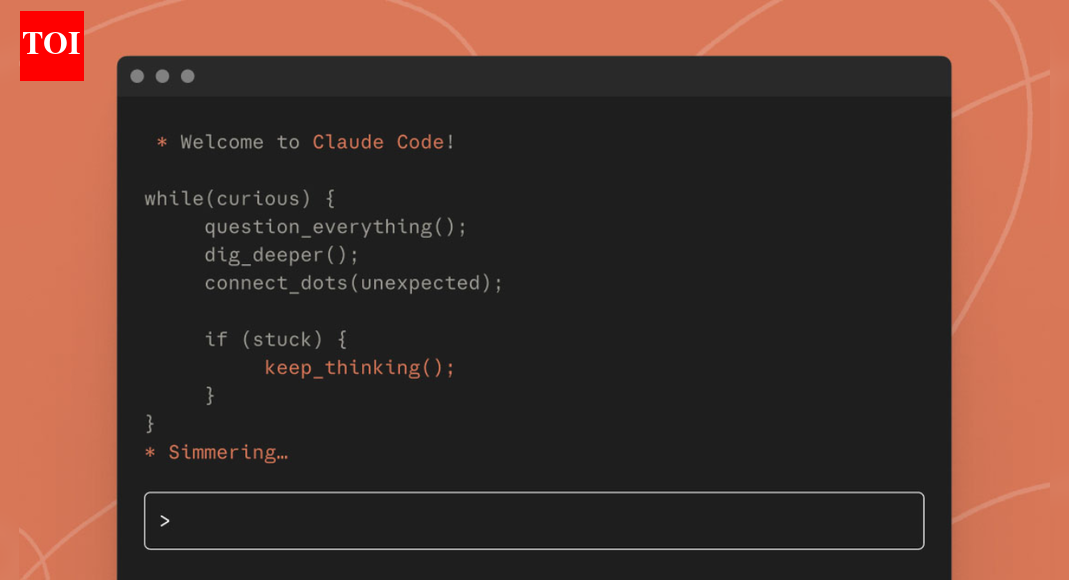Click inside the command input field

click(534, 520)
